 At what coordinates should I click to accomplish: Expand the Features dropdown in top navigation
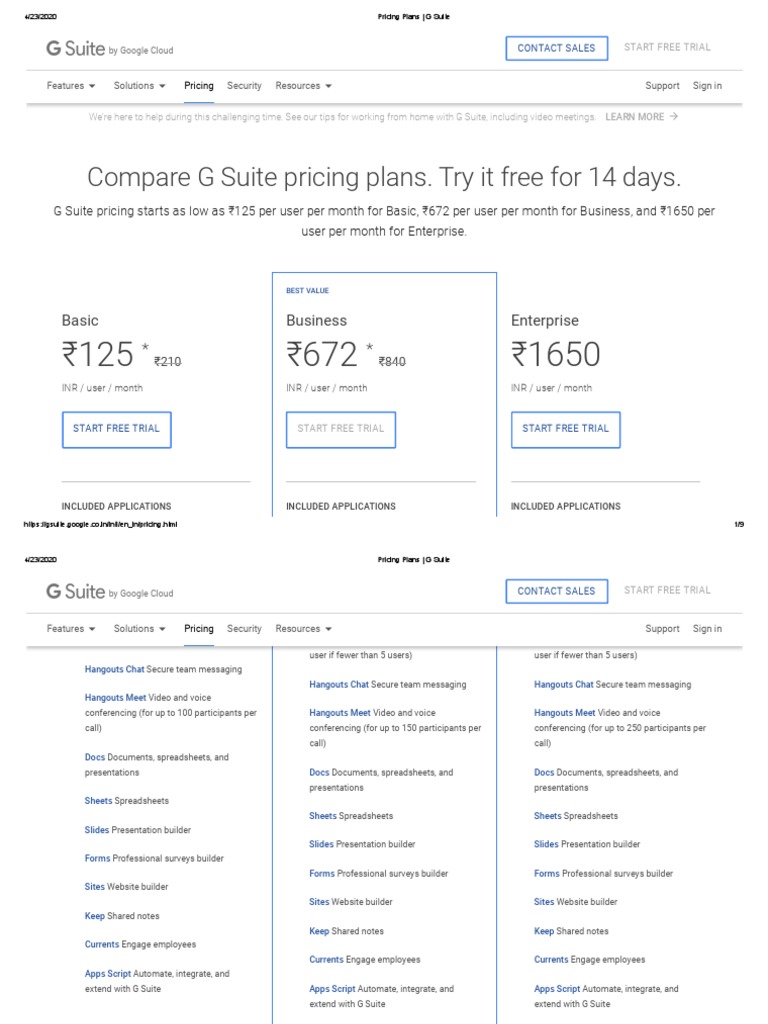pos(71,86)
